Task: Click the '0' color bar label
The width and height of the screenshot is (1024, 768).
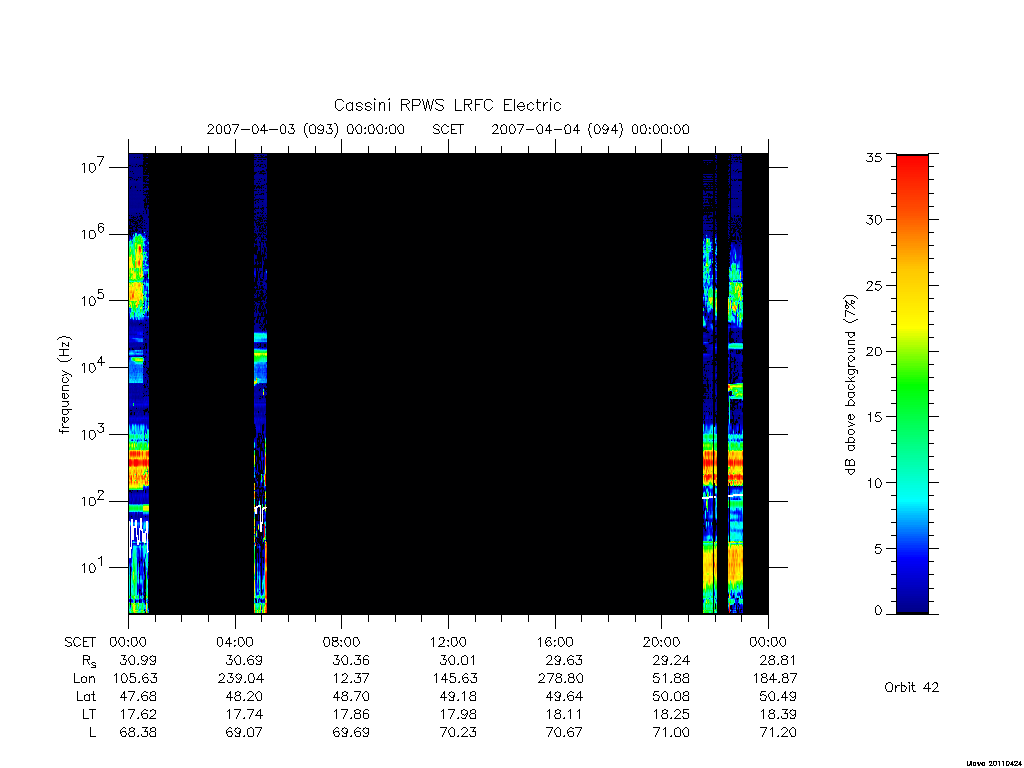Action: pos(878,610)
